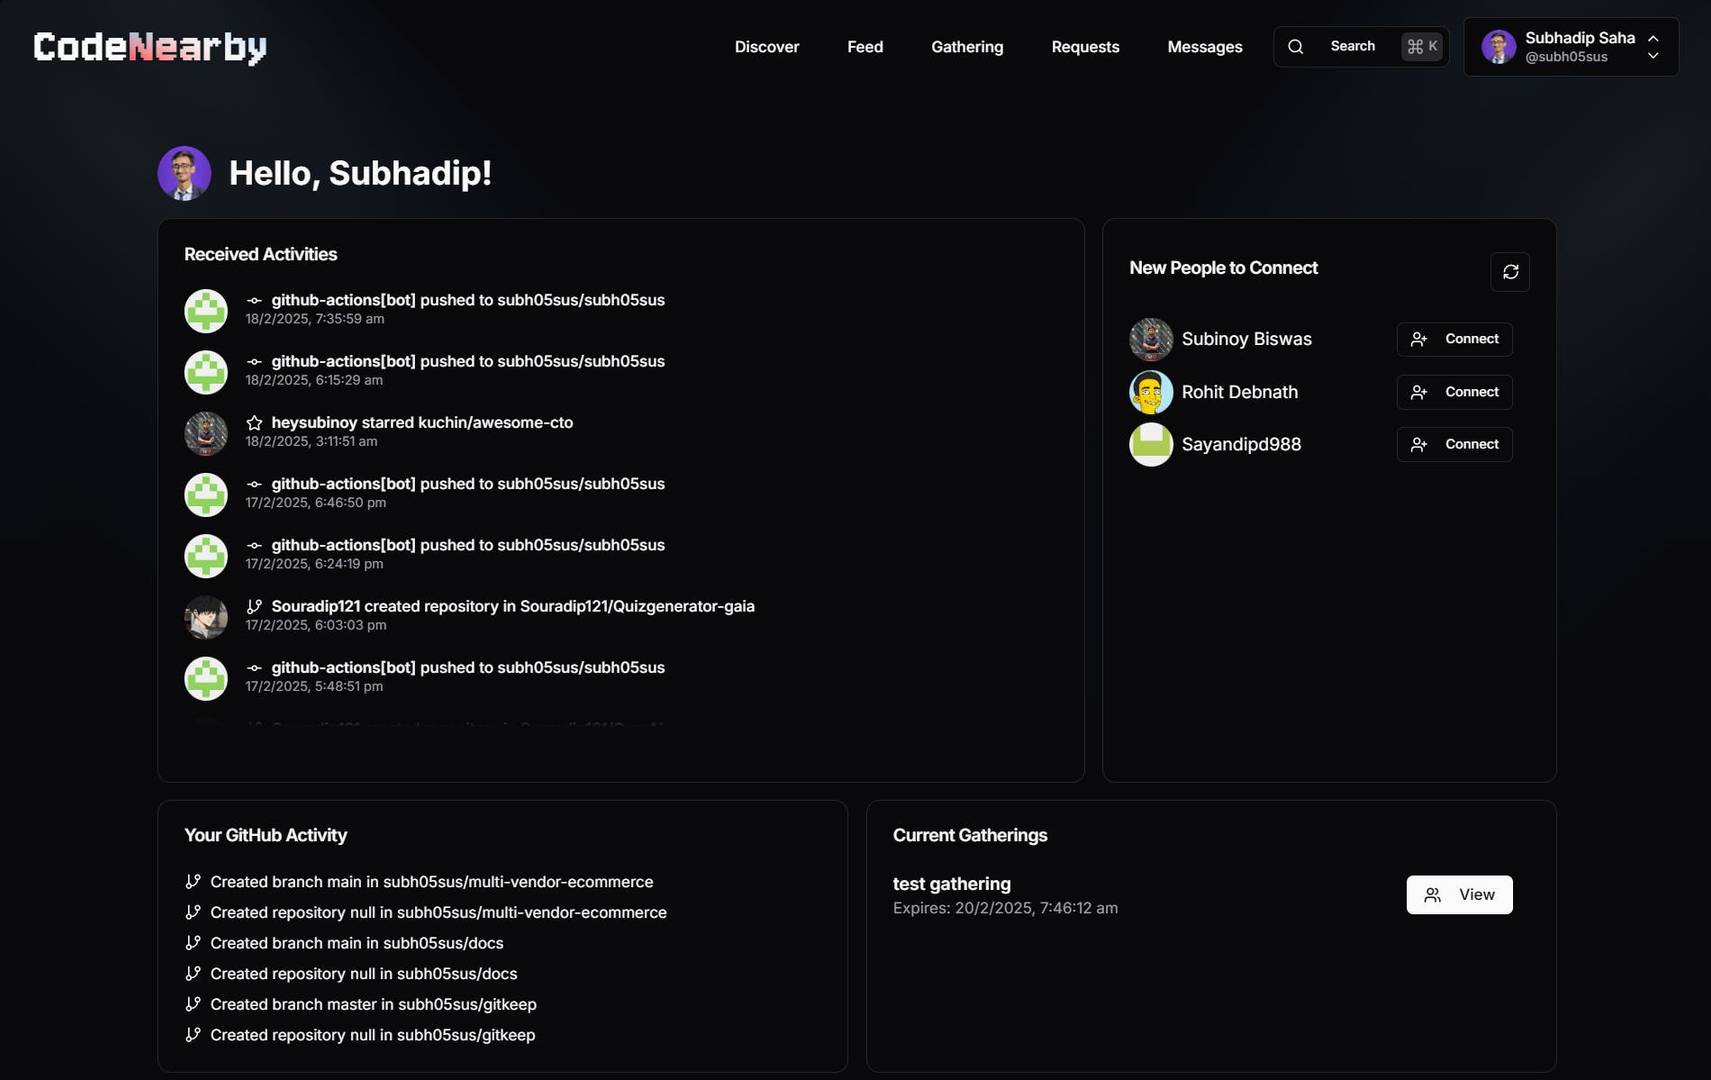Click Subinoy Biswas's avatar

click(1150, 339)
